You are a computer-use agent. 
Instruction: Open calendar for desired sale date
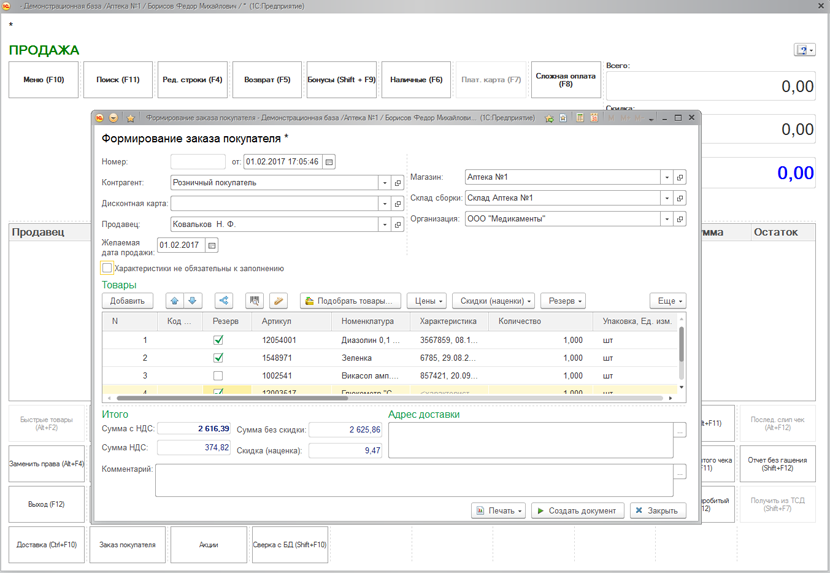click(x=212, y=245)
